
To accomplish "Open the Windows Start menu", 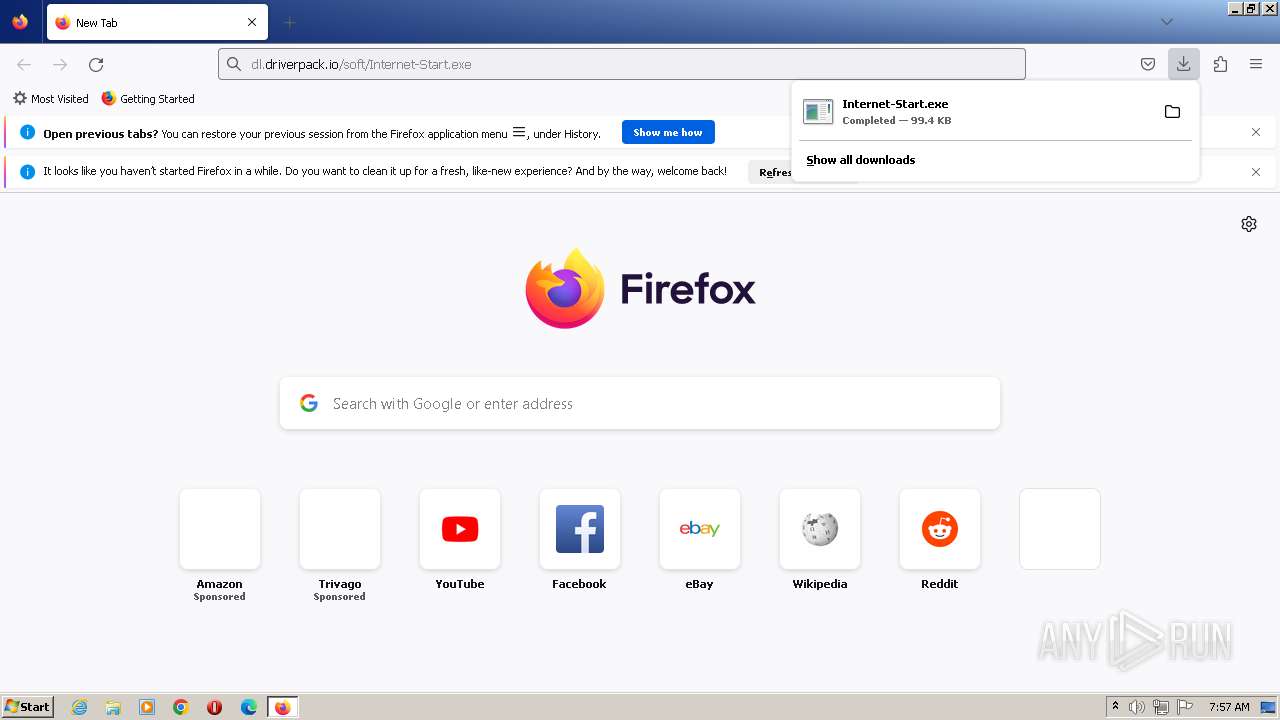I will [28, 707].
